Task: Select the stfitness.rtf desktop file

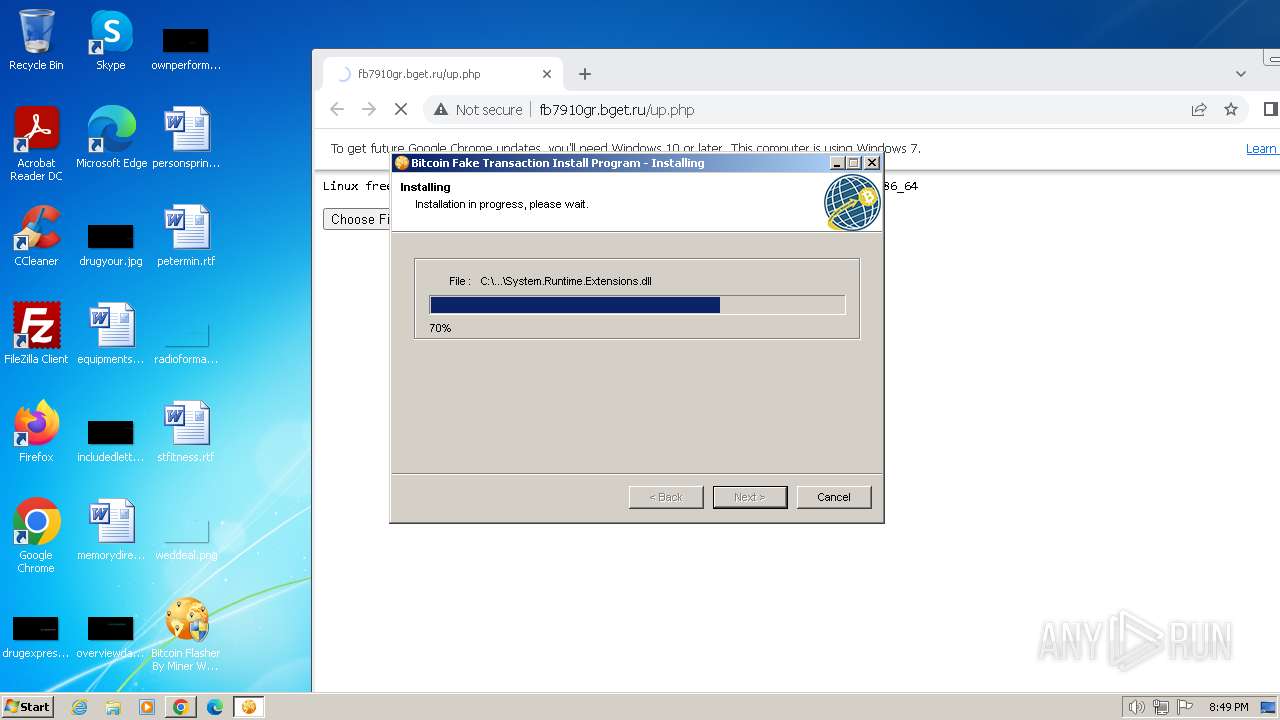Action: pyautogui.click(x=185, y=432)
